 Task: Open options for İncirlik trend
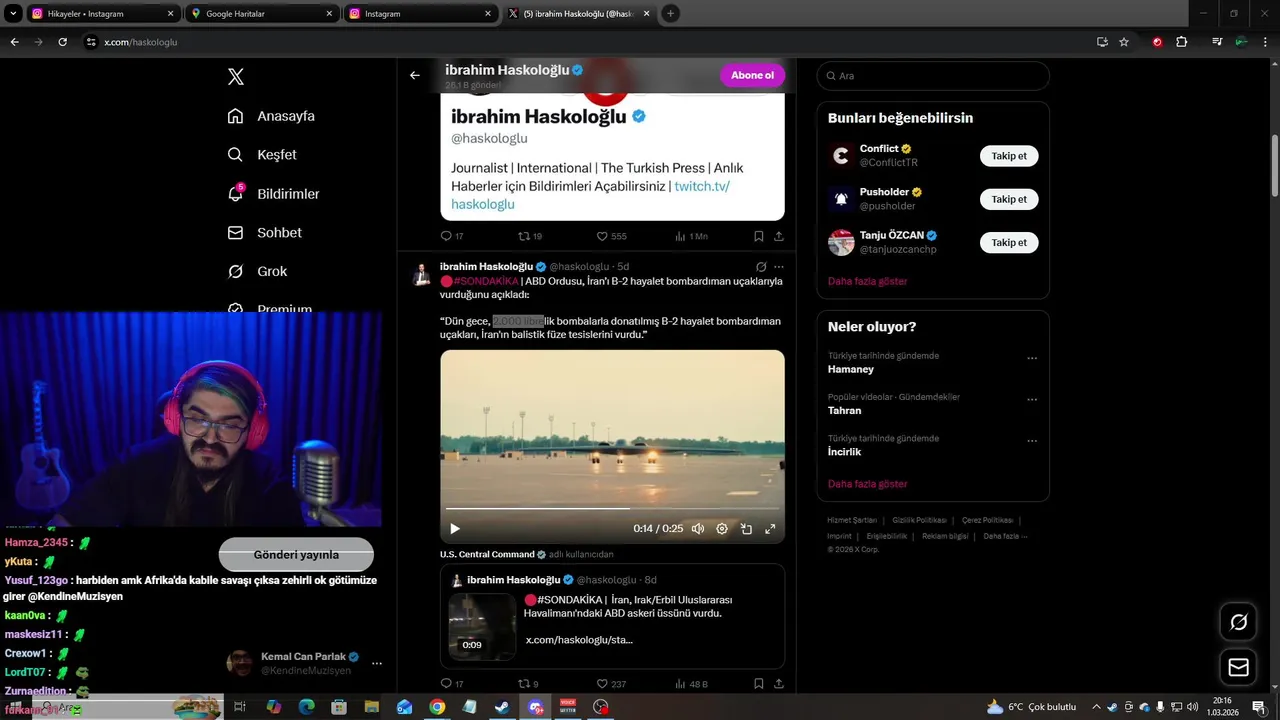pyautogui.click(x=1032, y=440)
